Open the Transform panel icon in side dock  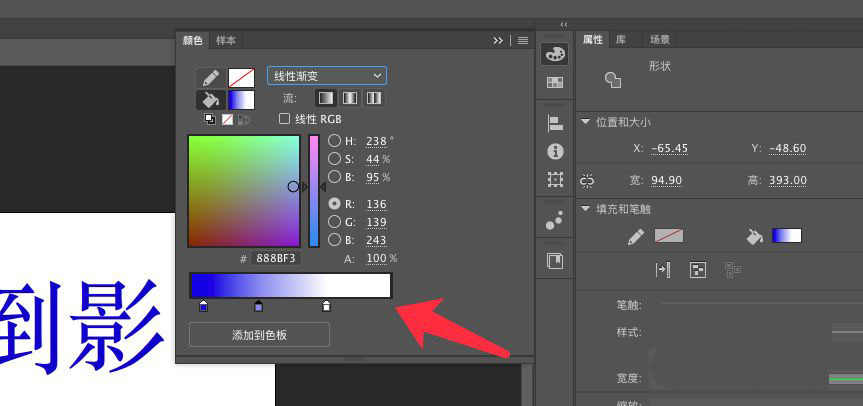coord(555,181)
